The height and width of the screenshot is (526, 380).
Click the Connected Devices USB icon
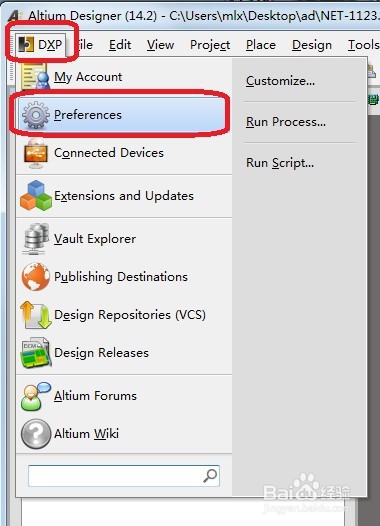36,153
